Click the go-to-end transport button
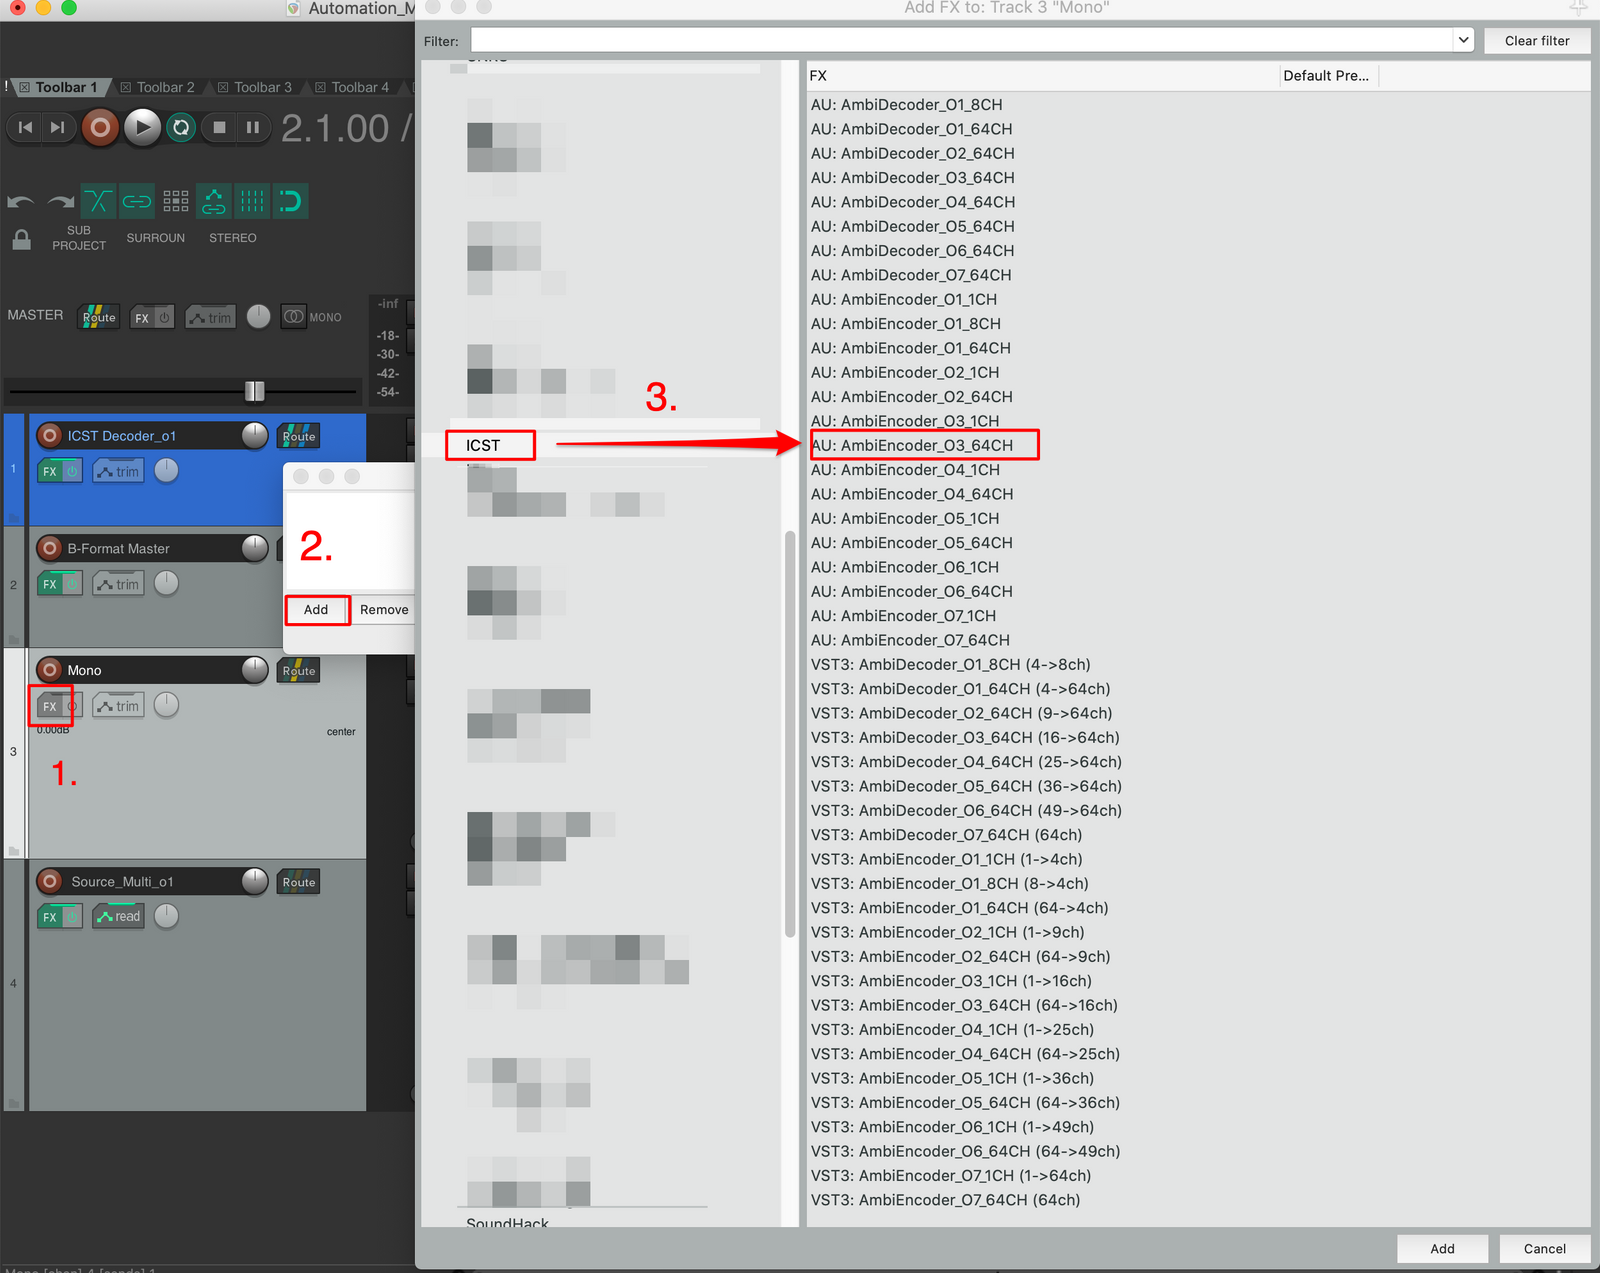 58,127
